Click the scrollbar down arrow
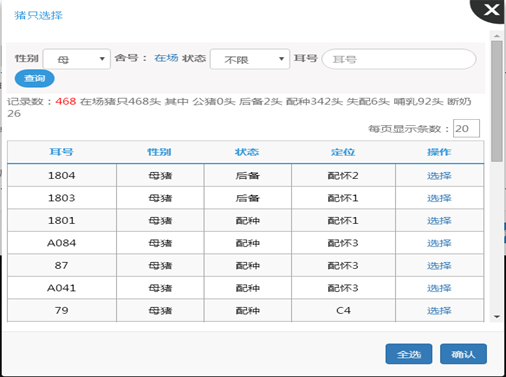The width and height of the screenshot is (506, 377). [497, 317]
